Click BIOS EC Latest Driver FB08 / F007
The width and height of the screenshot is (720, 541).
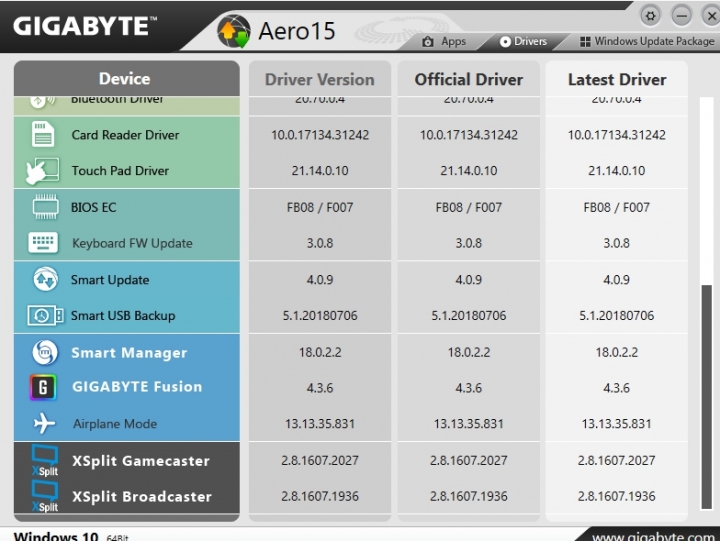(x=616, y=208)
